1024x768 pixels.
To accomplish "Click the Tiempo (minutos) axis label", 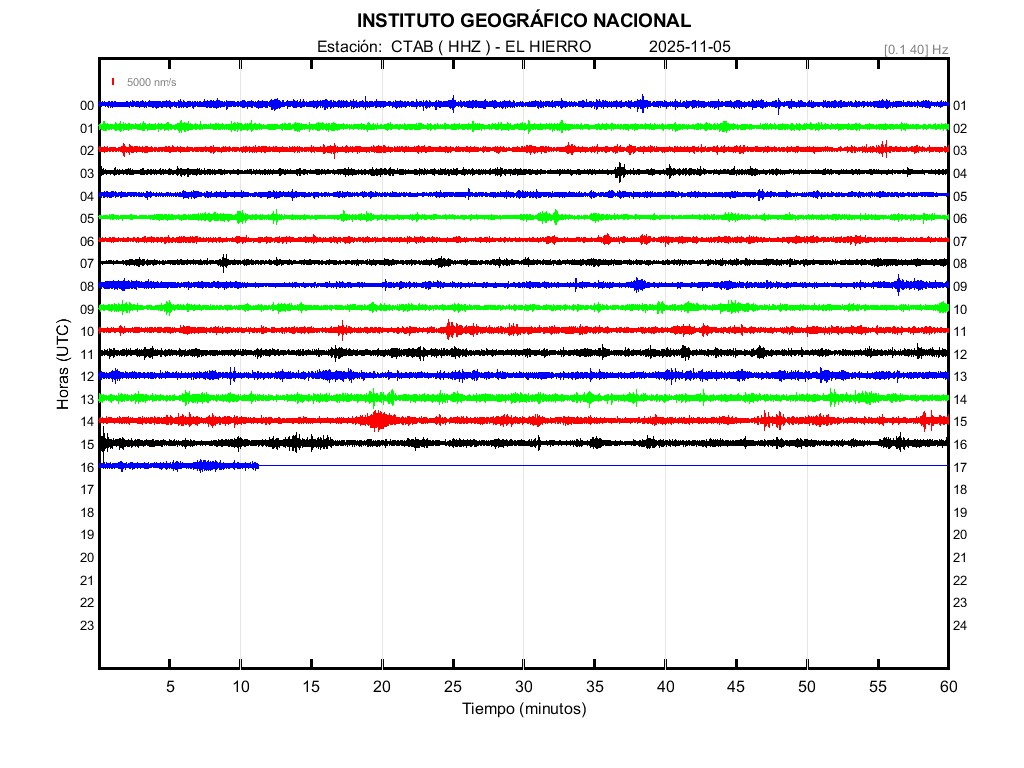I will pos(523,709).
